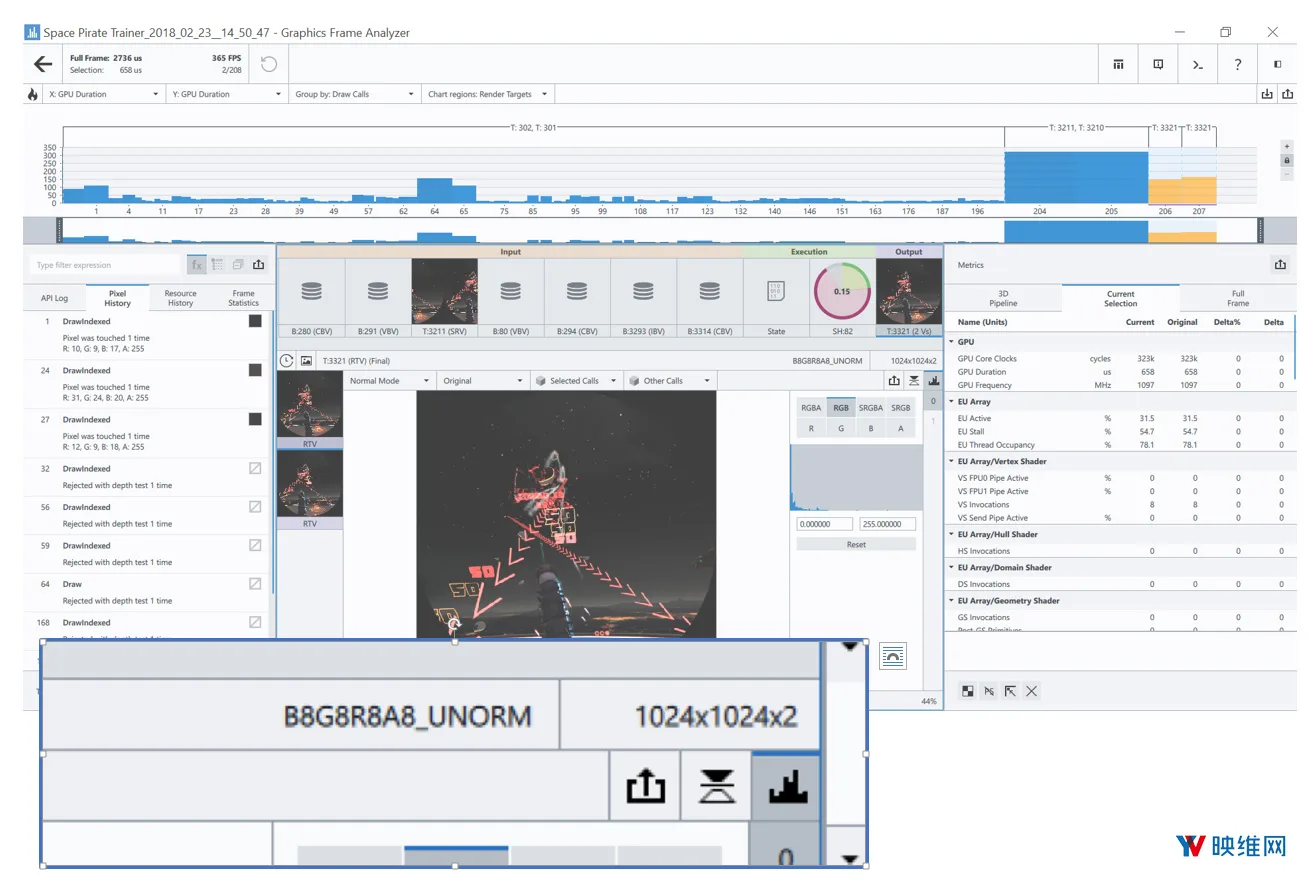Select the T:3321 (2 Vs) output thumbnail
This screenshot has width=1316, height=887.
pos(909,298)
